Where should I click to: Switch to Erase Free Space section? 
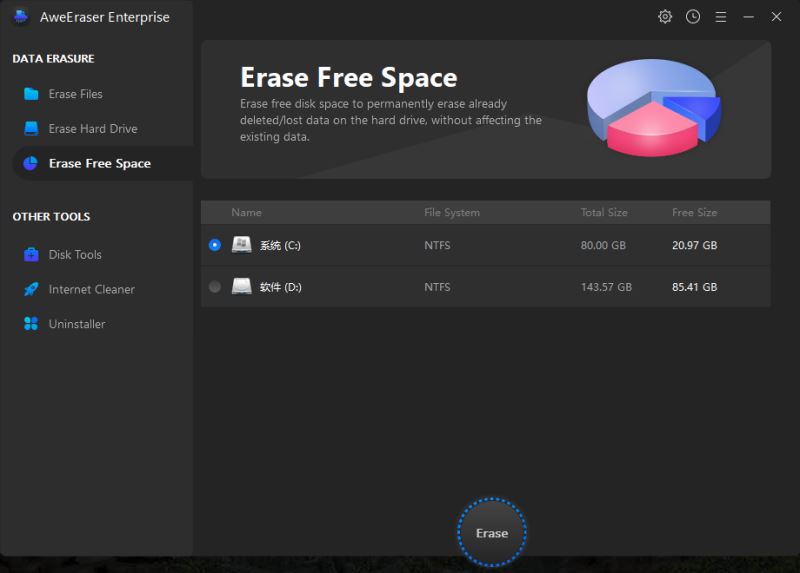point(102,163)
